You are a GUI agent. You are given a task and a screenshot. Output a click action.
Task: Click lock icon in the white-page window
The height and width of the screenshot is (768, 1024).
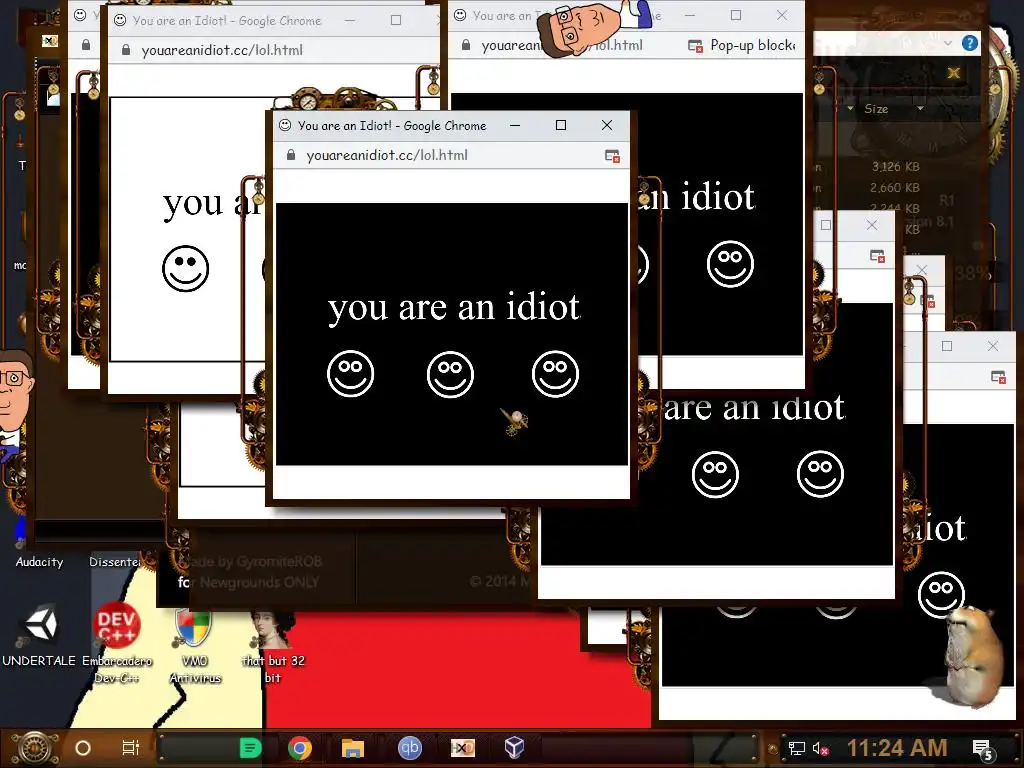point(126,50)
